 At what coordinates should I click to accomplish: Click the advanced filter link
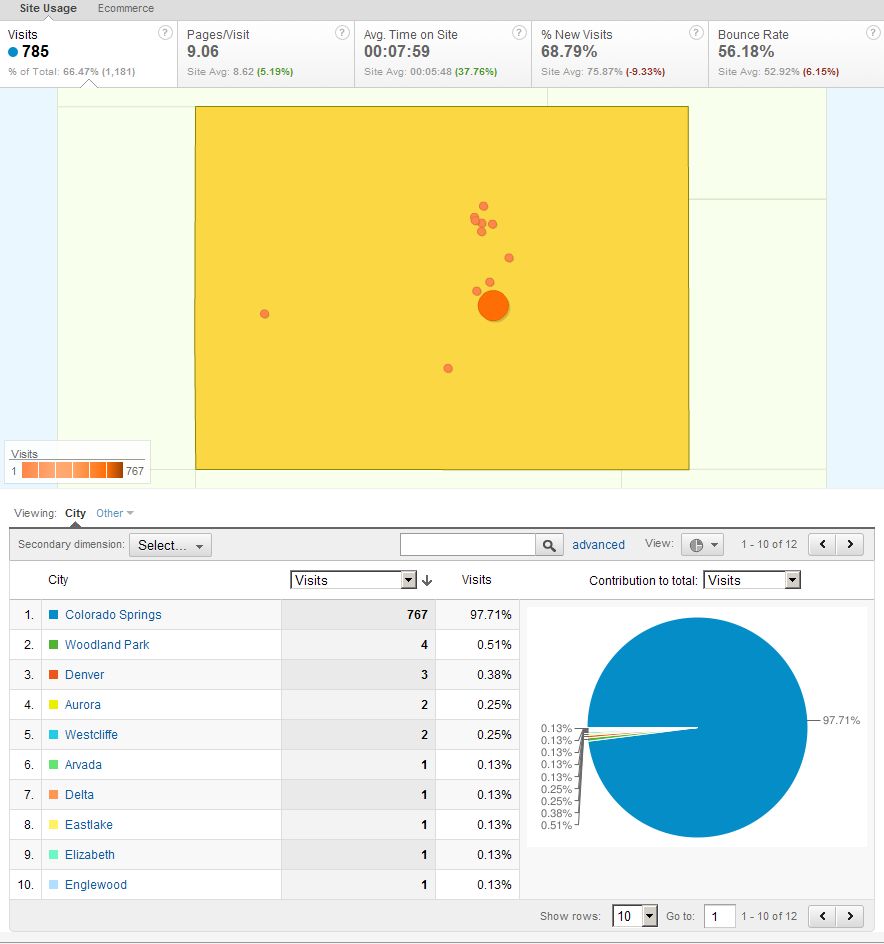point(598,545)
